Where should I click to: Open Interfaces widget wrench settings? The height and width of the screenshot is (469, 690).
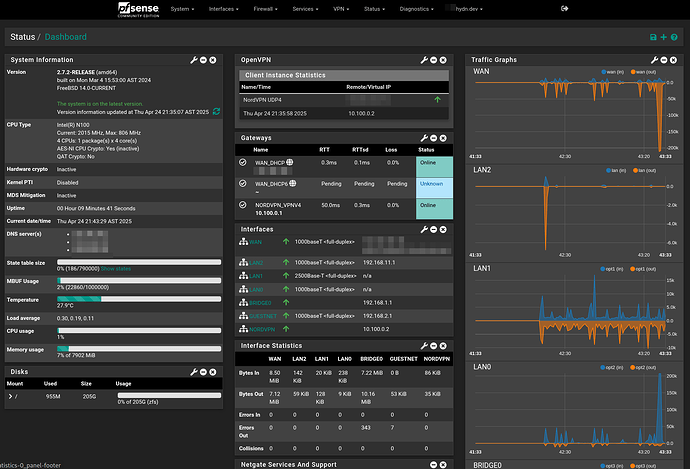(424, 230)
